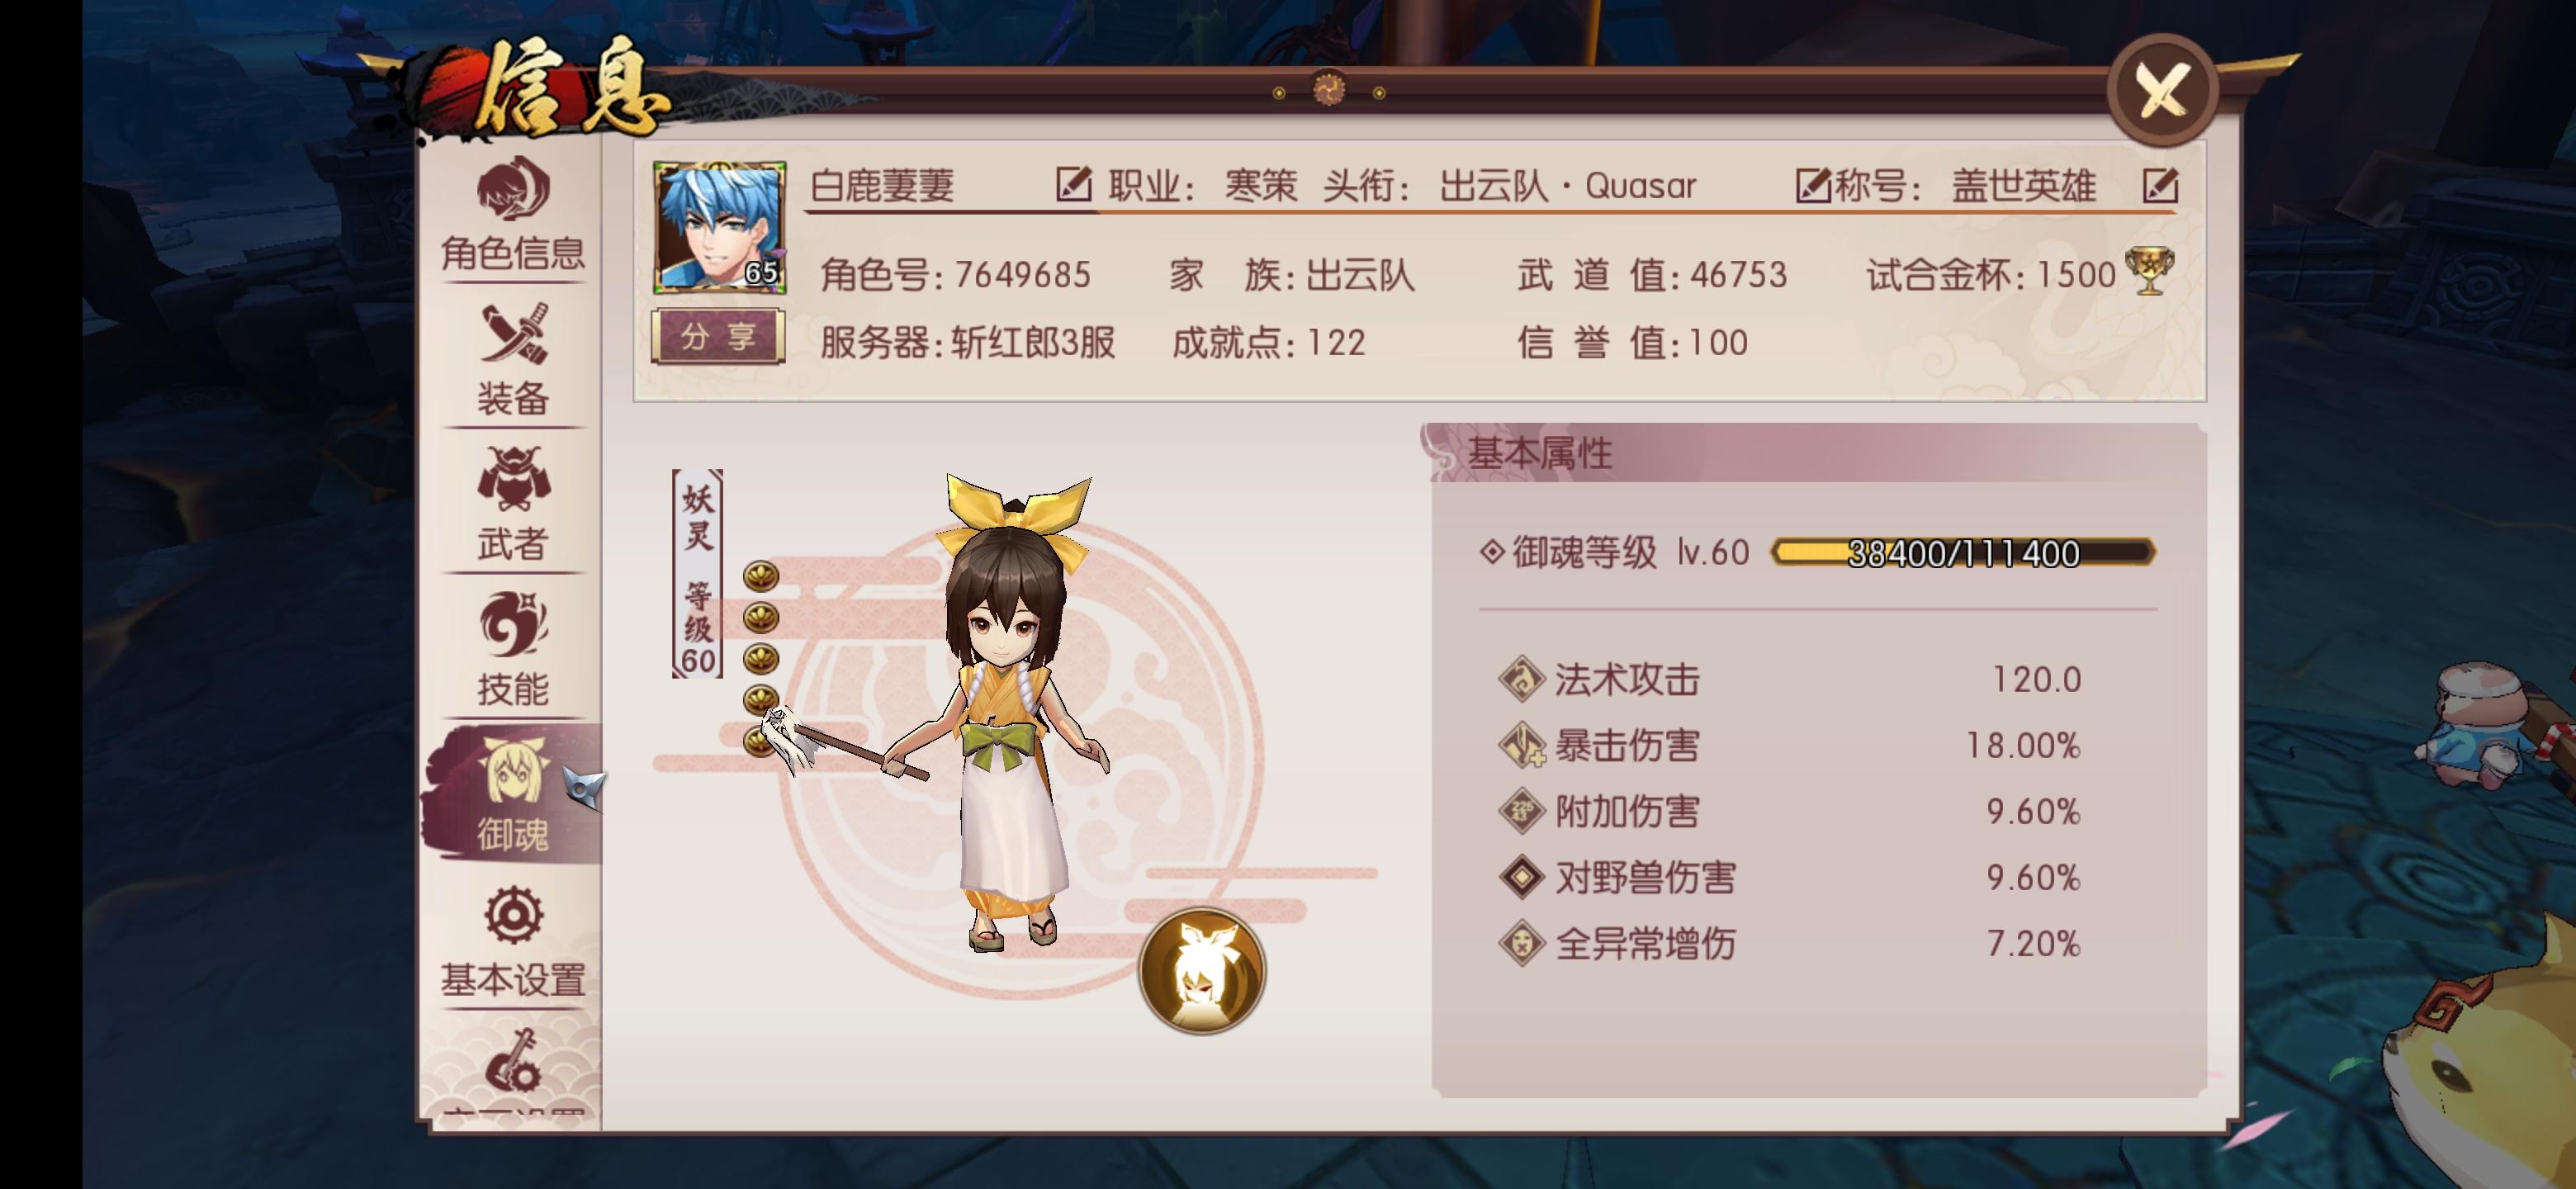Click the 御魂等级 experience progress bar
The width and height of the screenshot is (2576, 1189).
click(x=1962, y=552)
